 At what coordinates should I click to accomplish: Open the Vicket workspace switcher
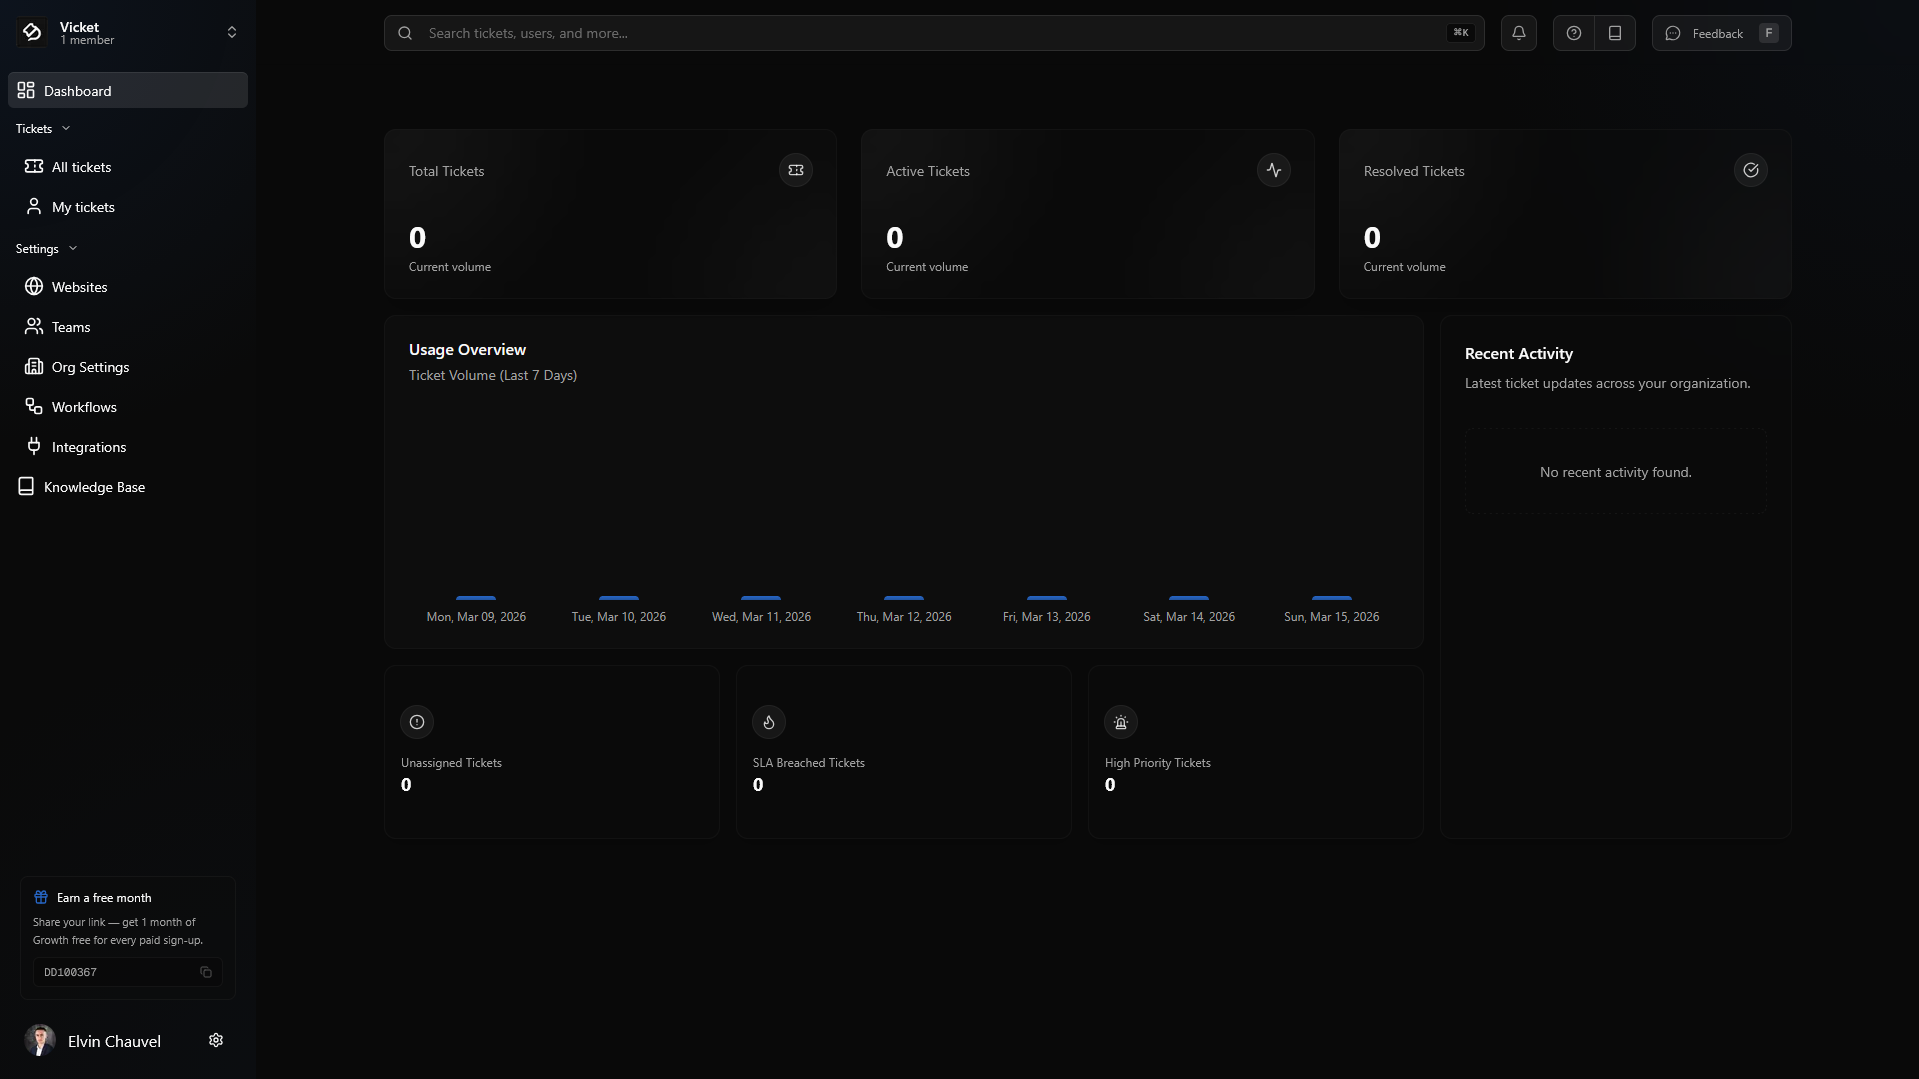click(231, 32)
